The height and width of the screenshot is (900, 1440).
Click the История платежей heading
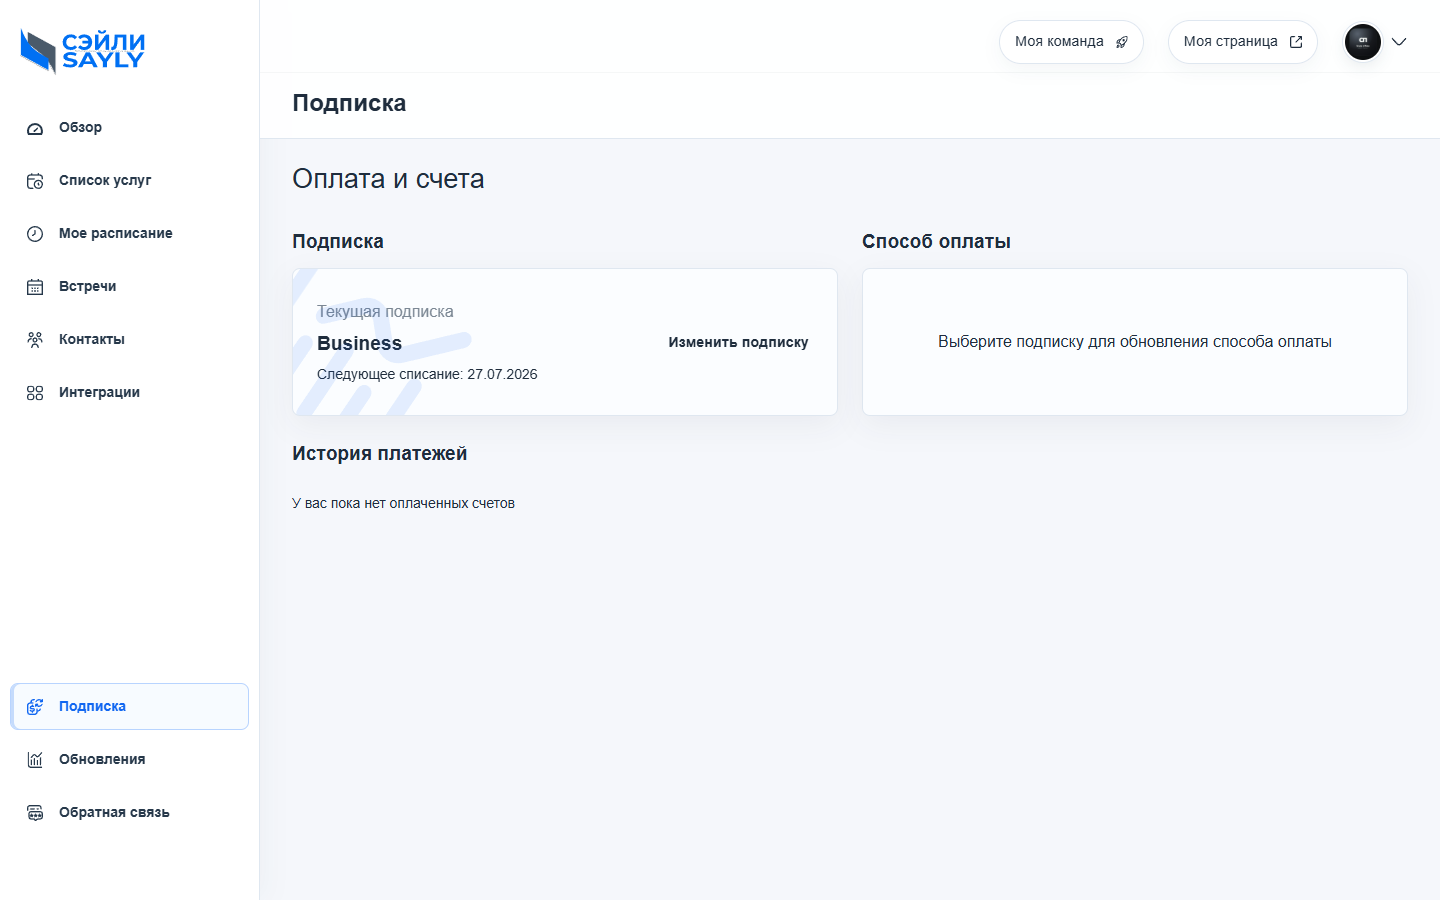tap(380, 453)
